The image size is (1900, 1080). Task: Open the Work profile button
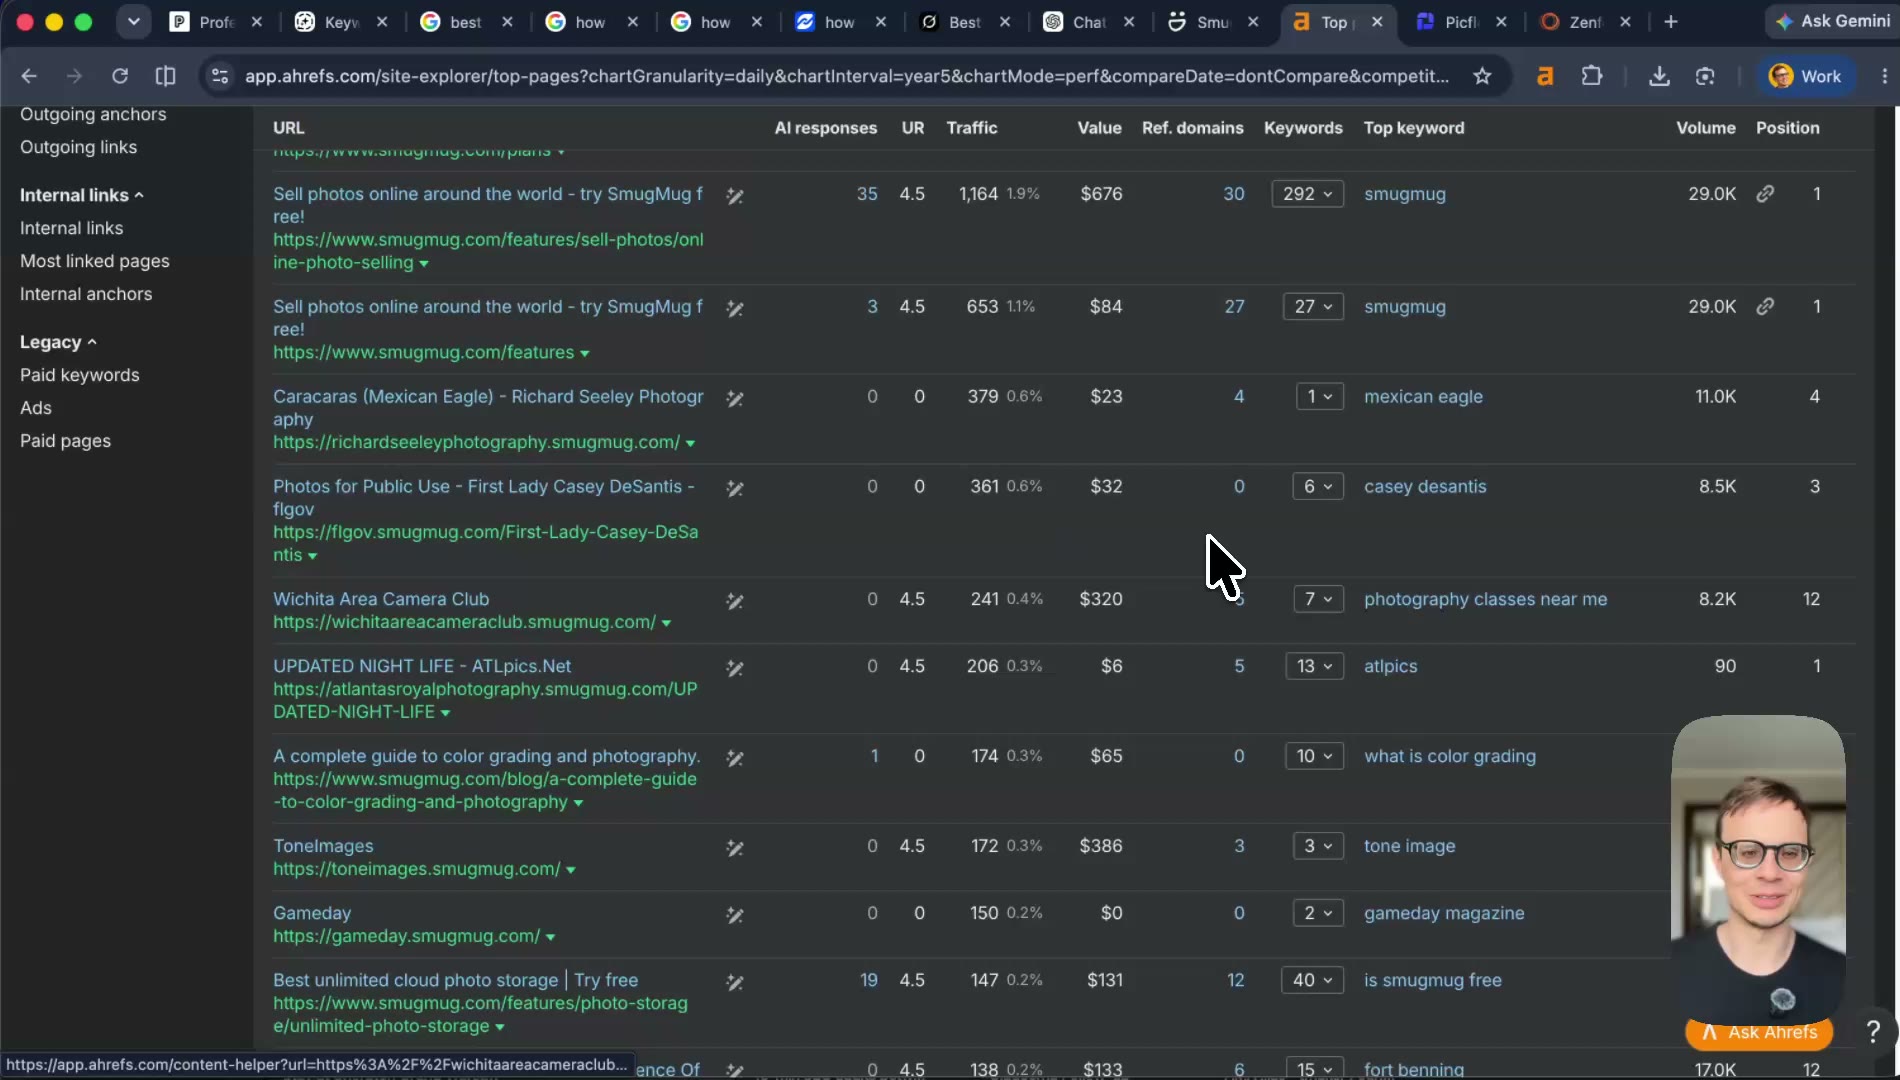(x=1805, y=76)
